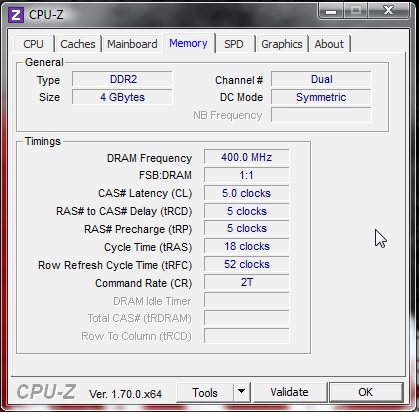Screen dimensions: 419x412
Task: Minimize the CPU-Z window
Action: [x=331, y=11]
